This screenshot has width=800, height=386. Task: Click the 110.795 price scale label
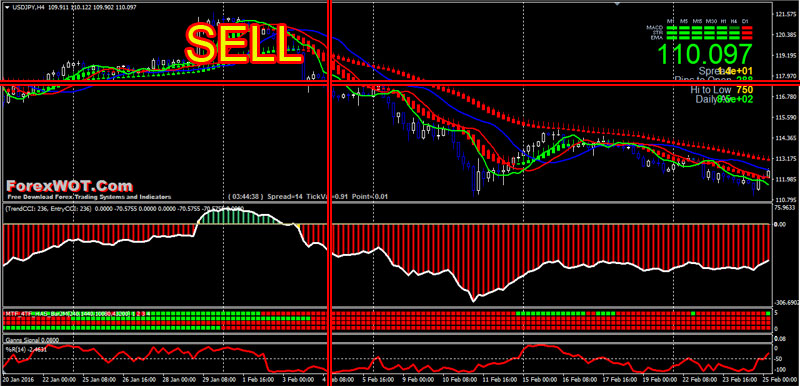click(786, 199)
